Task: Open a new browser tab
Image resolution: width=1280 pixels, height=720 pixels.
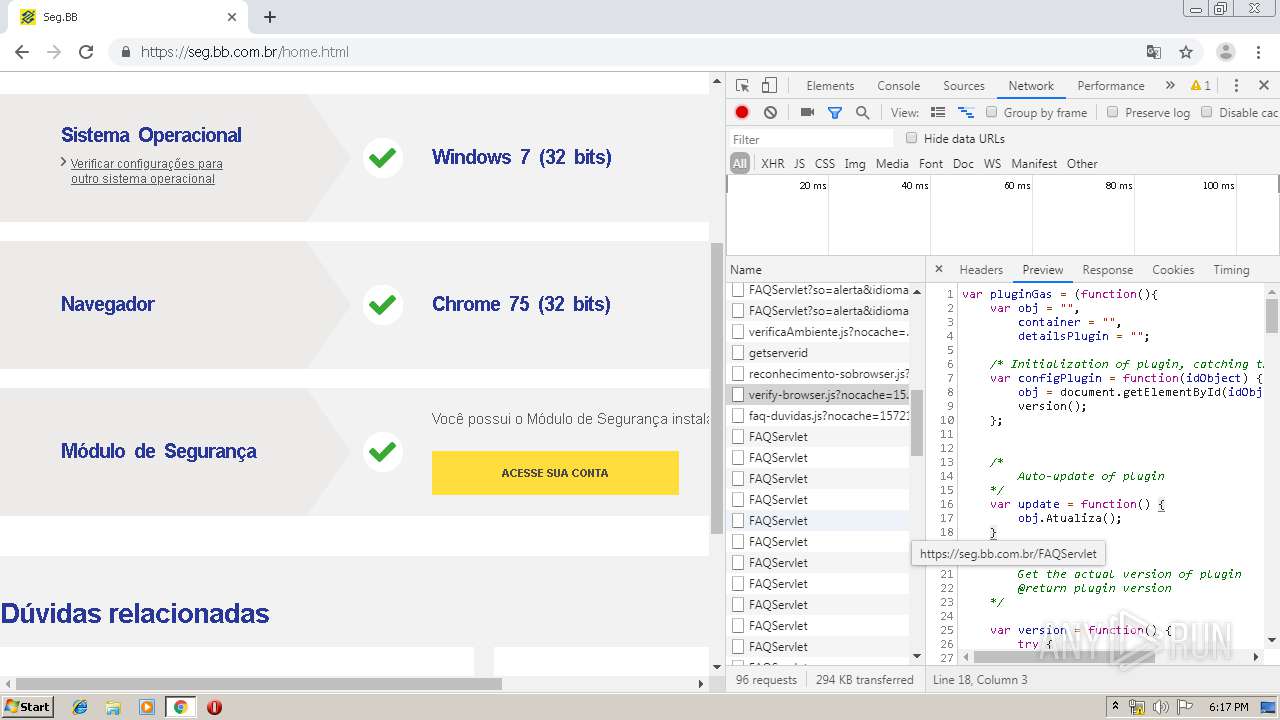Action: coord(270,17)
